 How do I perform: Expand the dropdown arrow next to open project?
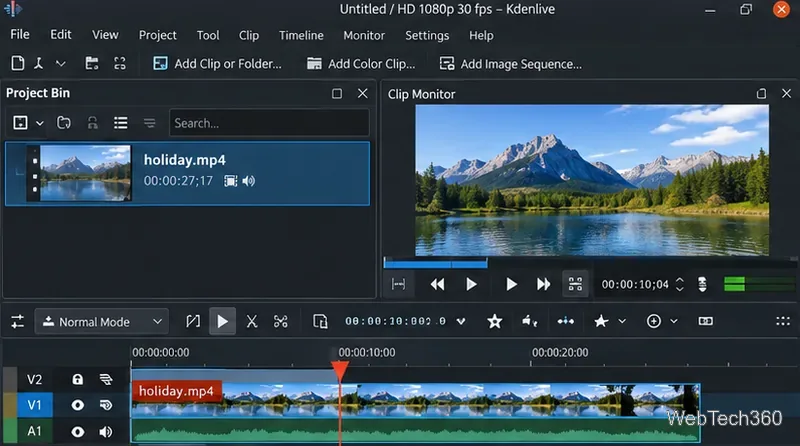coord(61,64)
